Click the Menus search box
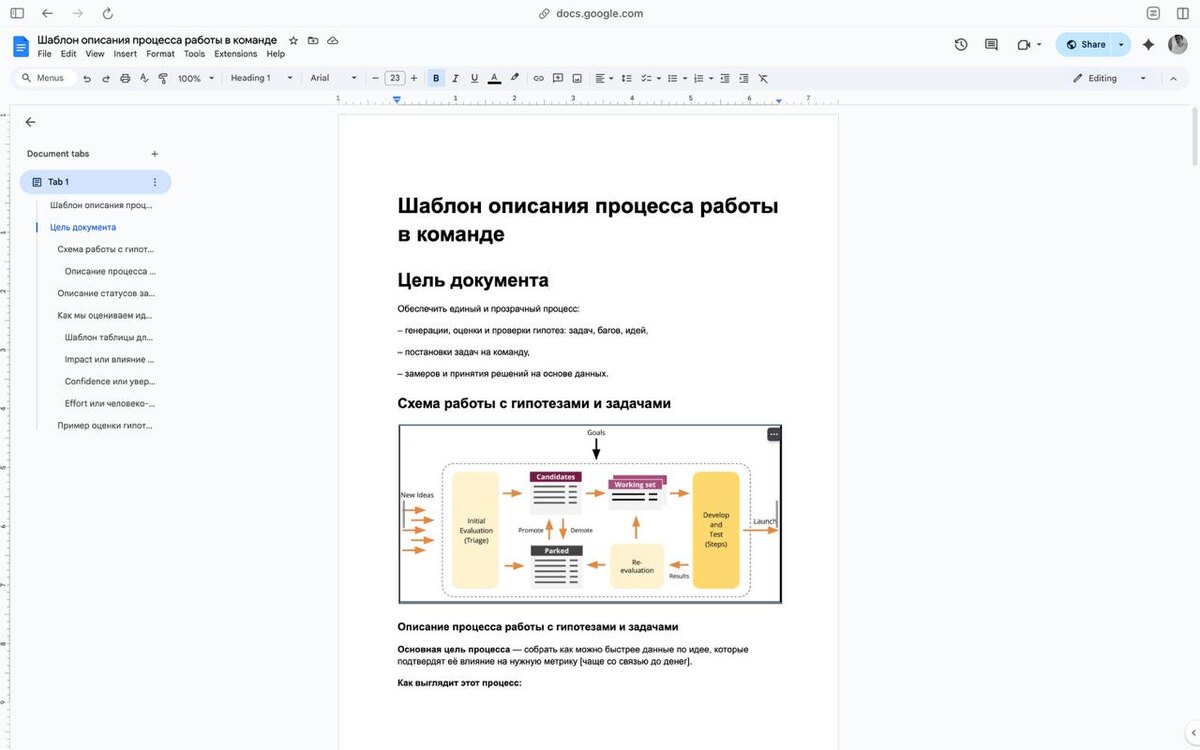 click(x=45, y=78)
